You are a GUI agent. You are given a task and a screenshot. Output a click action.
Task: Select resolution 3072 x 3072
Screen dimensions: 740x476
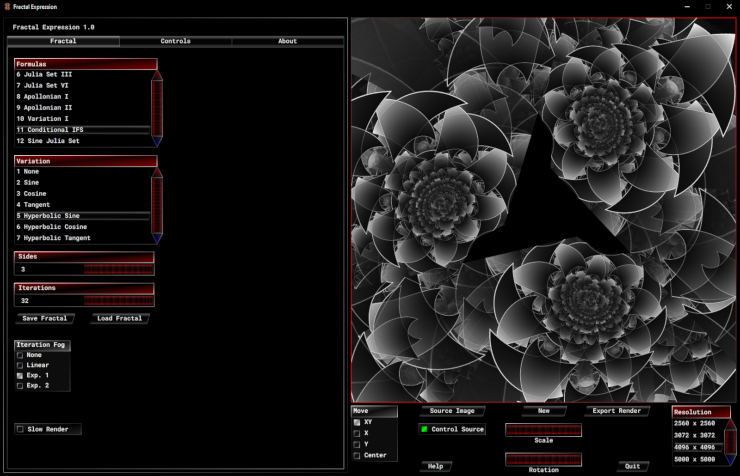[698, 435]
